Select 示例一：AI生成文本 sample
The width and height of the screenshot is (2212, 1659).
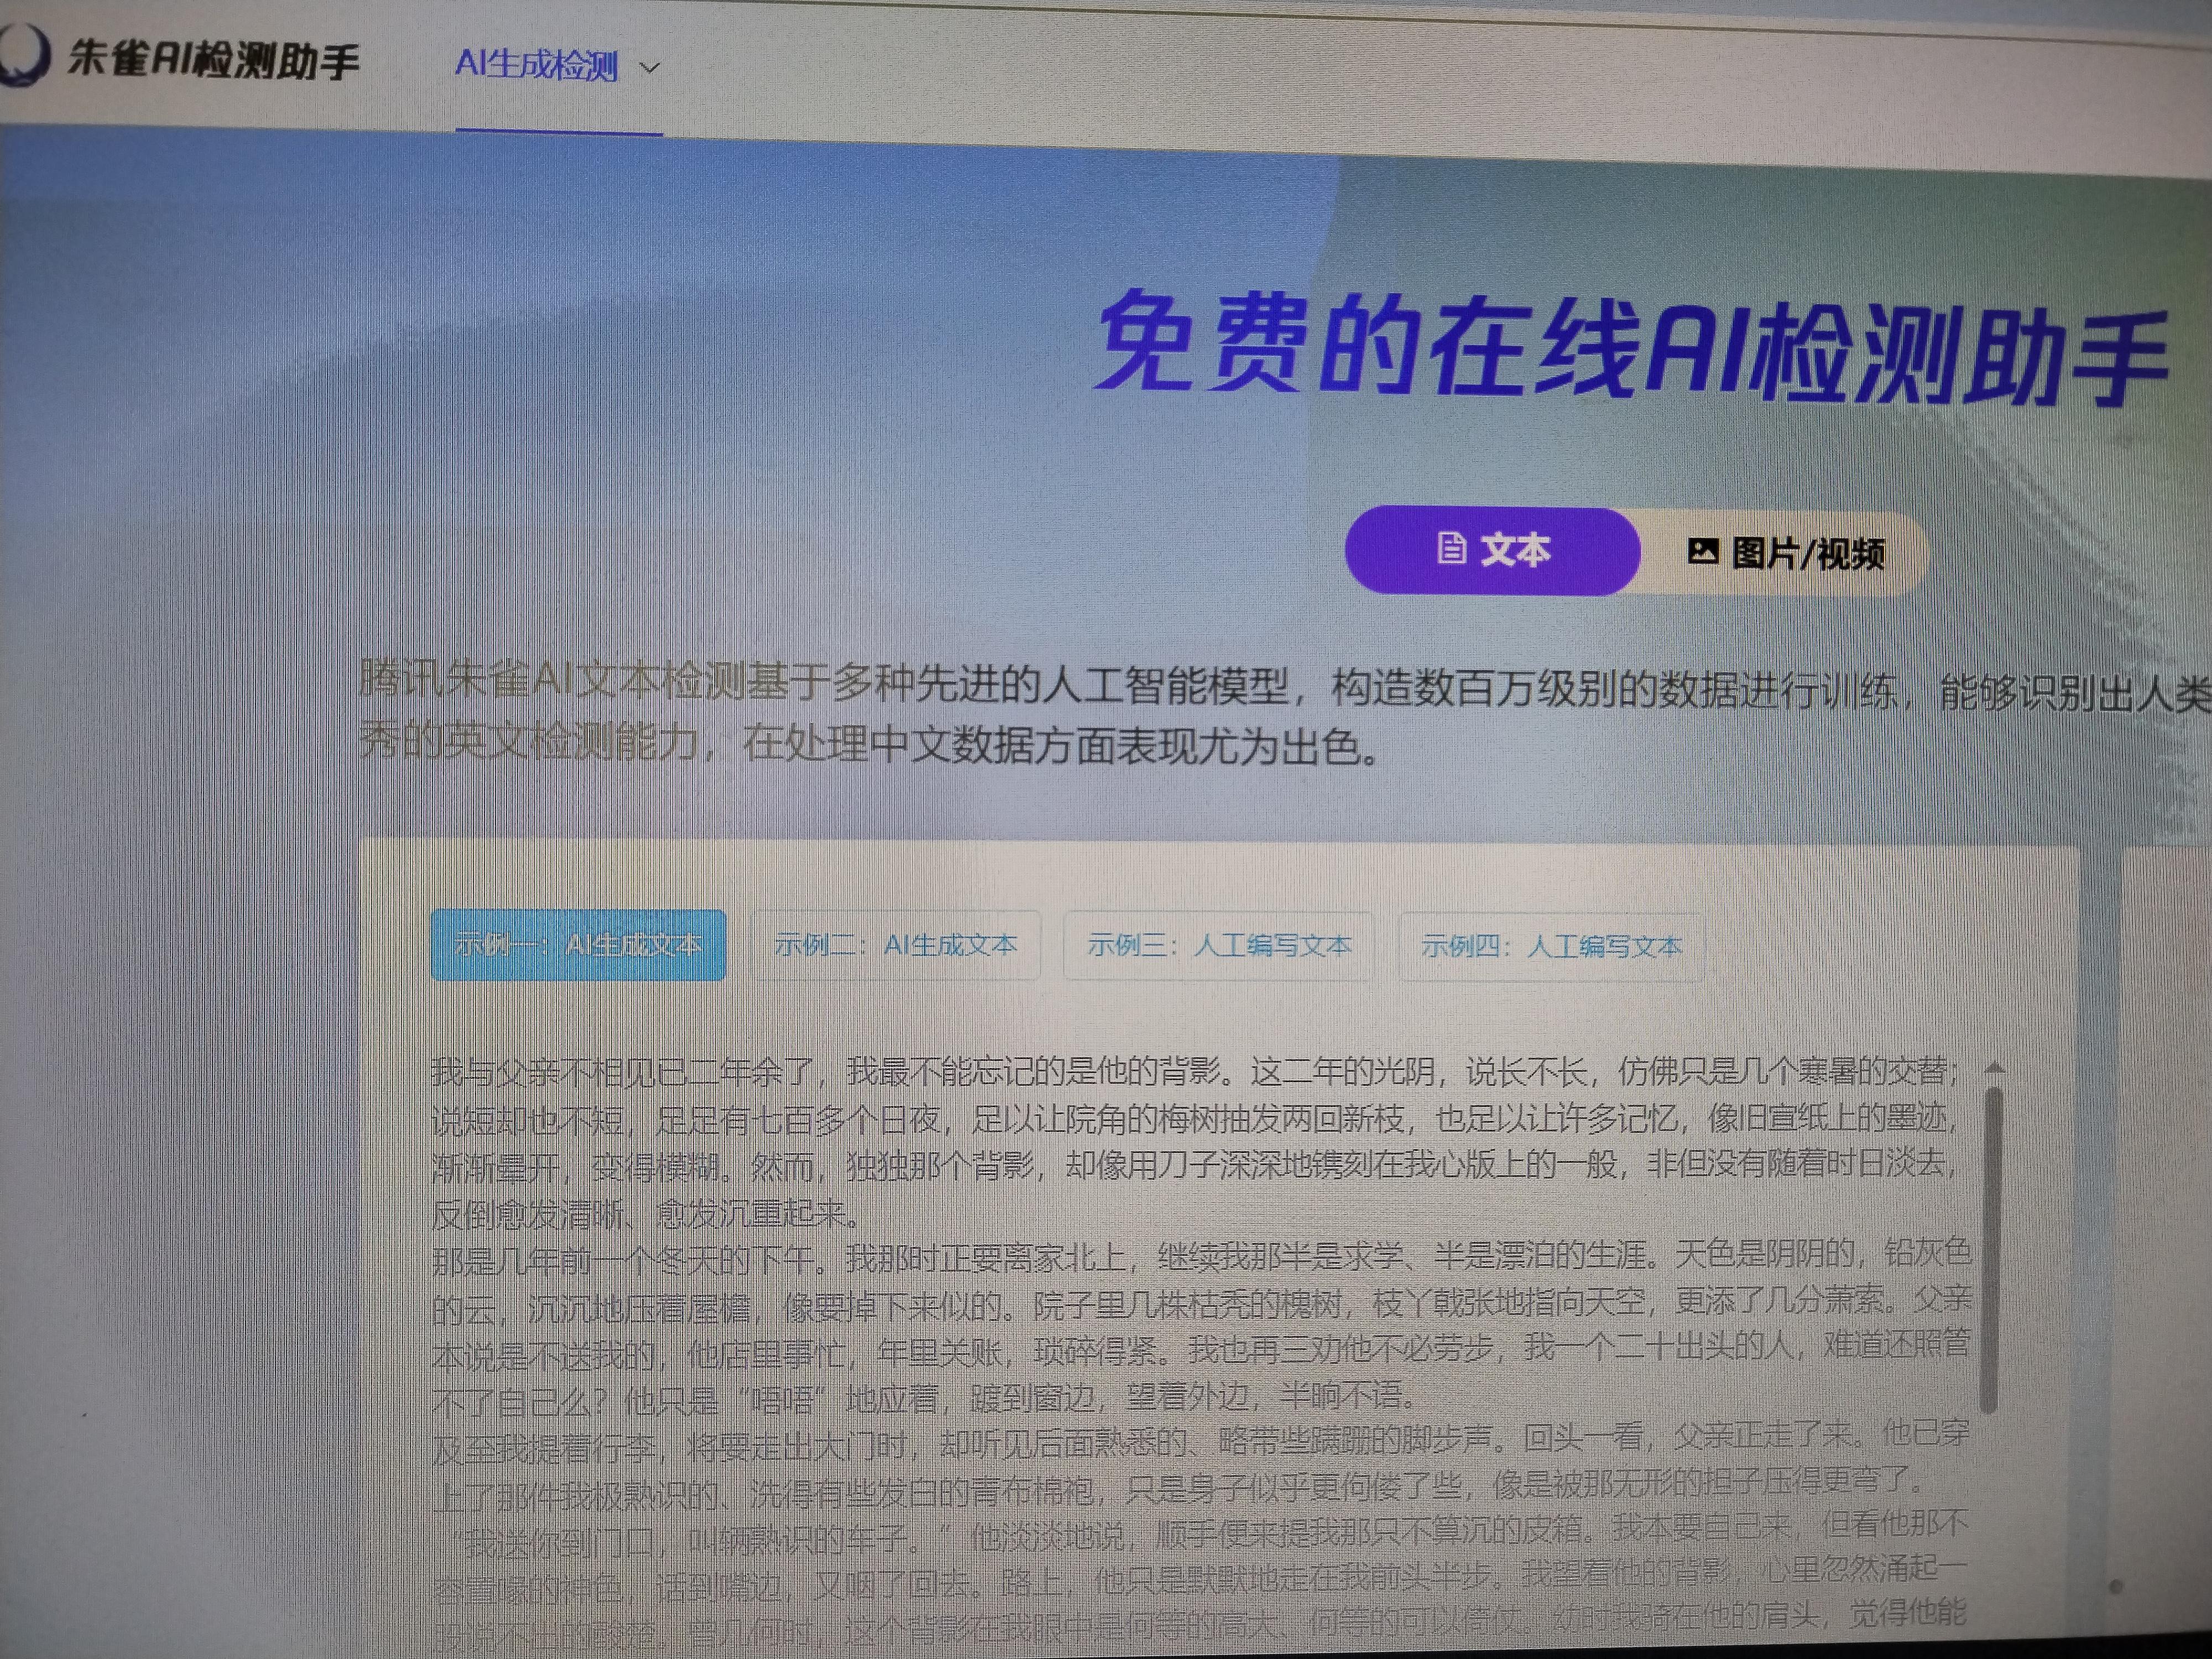(x=578, y=944)
